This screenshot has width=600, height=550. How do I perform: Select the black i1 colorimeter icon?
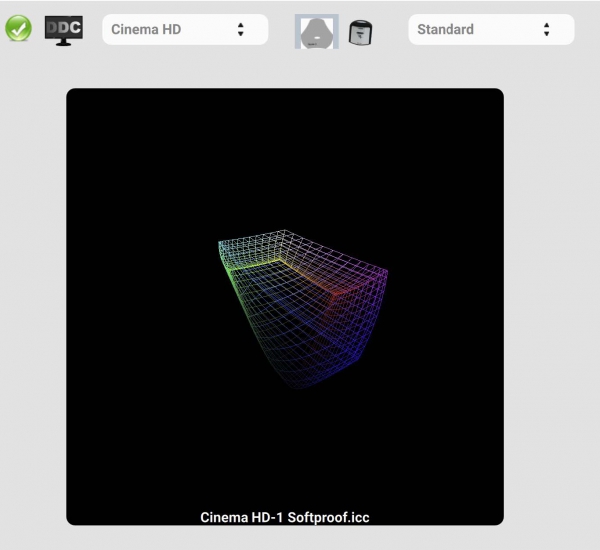point(360,33)
